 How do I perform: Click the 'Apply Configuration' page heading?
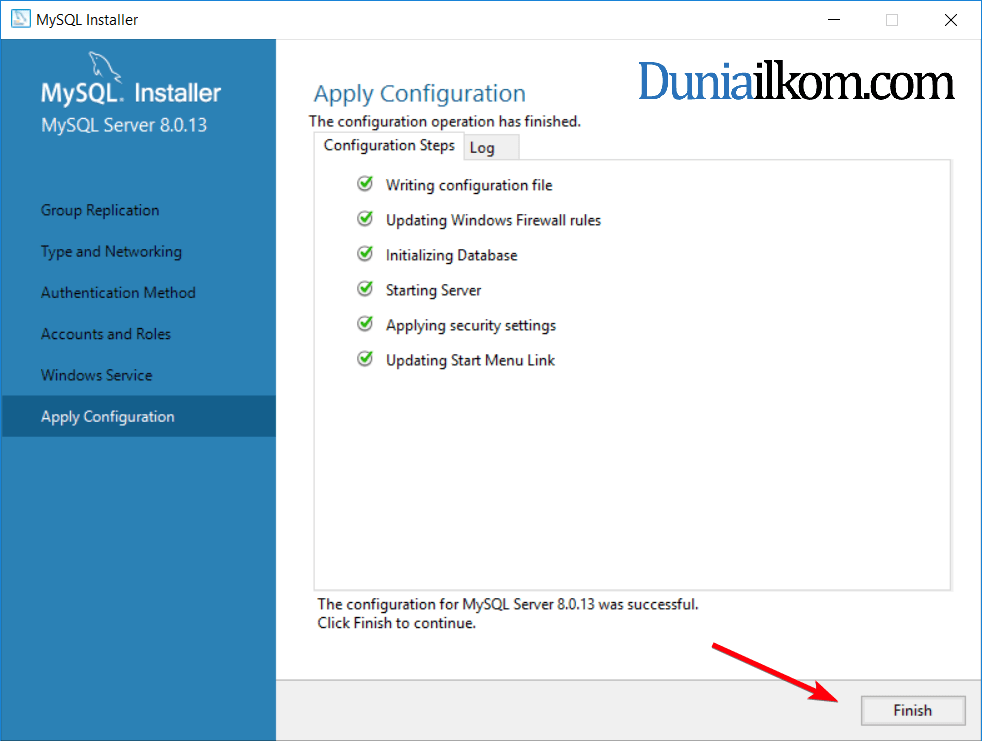pyautogui.click(x=420, y=94)
